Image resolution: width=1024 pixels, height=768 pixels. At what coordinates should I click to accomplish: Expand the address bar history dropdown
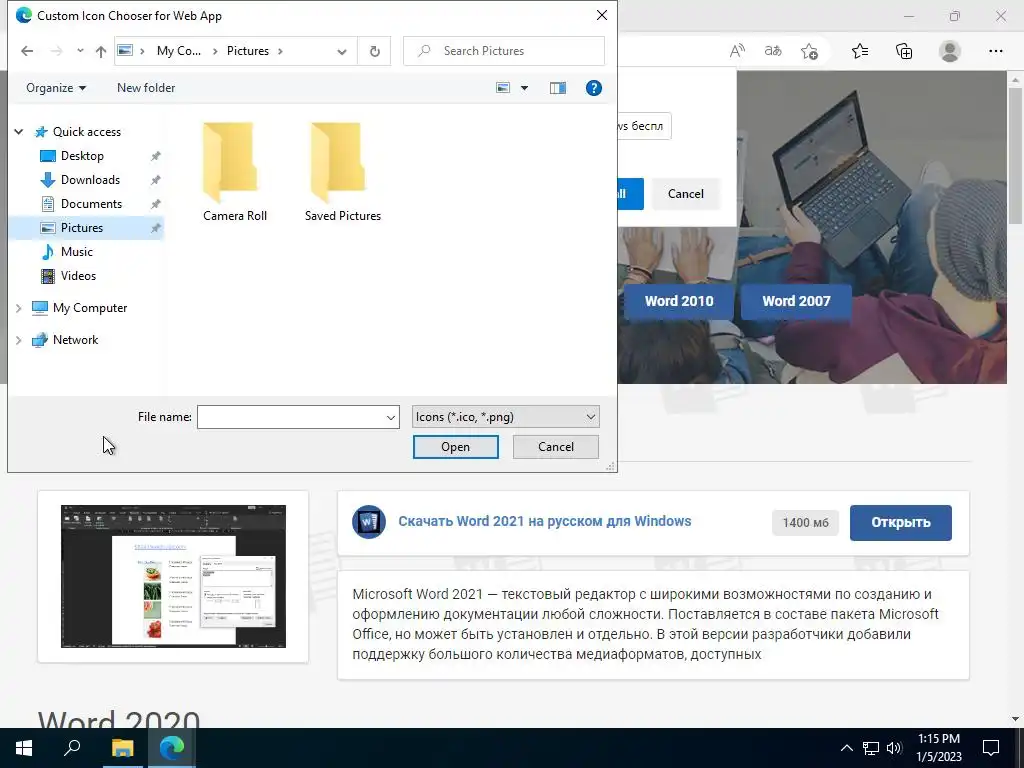click(342, 52)
